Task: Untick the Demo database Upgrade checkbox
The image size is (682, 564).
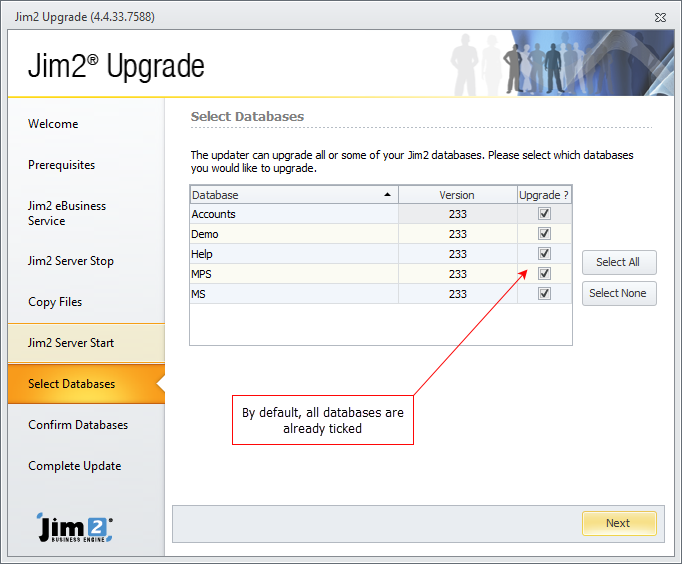Action: pyautogui.click(x=544, y=234)
